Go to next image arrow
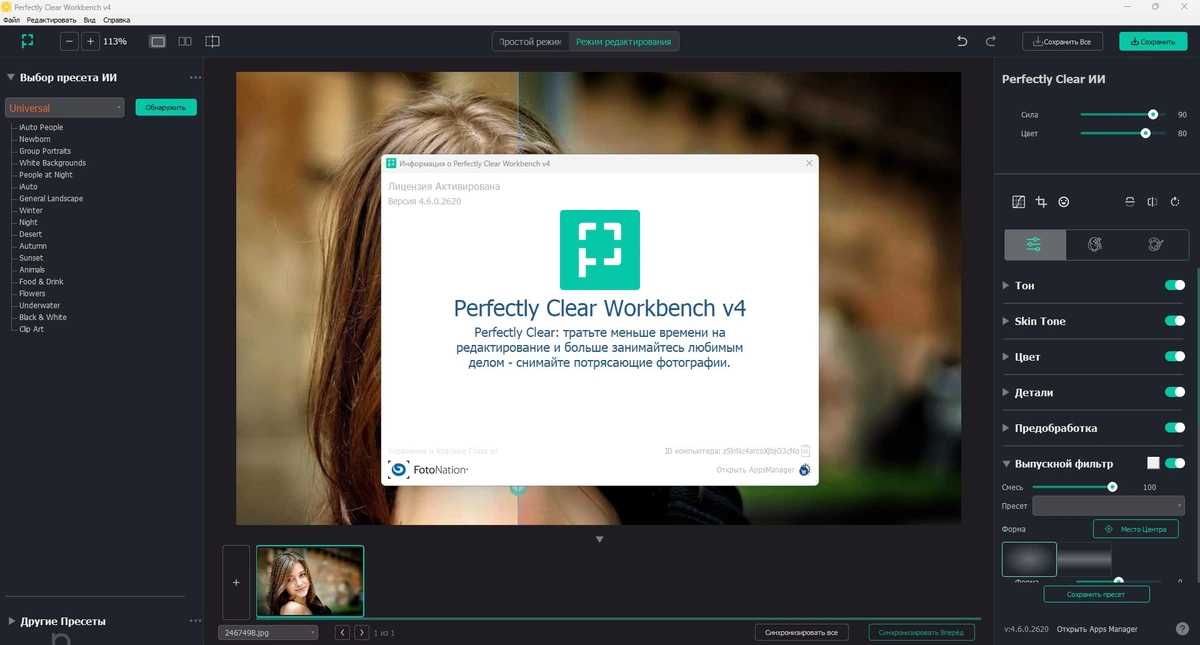The image size is (1200, 645). coord(361,632)
